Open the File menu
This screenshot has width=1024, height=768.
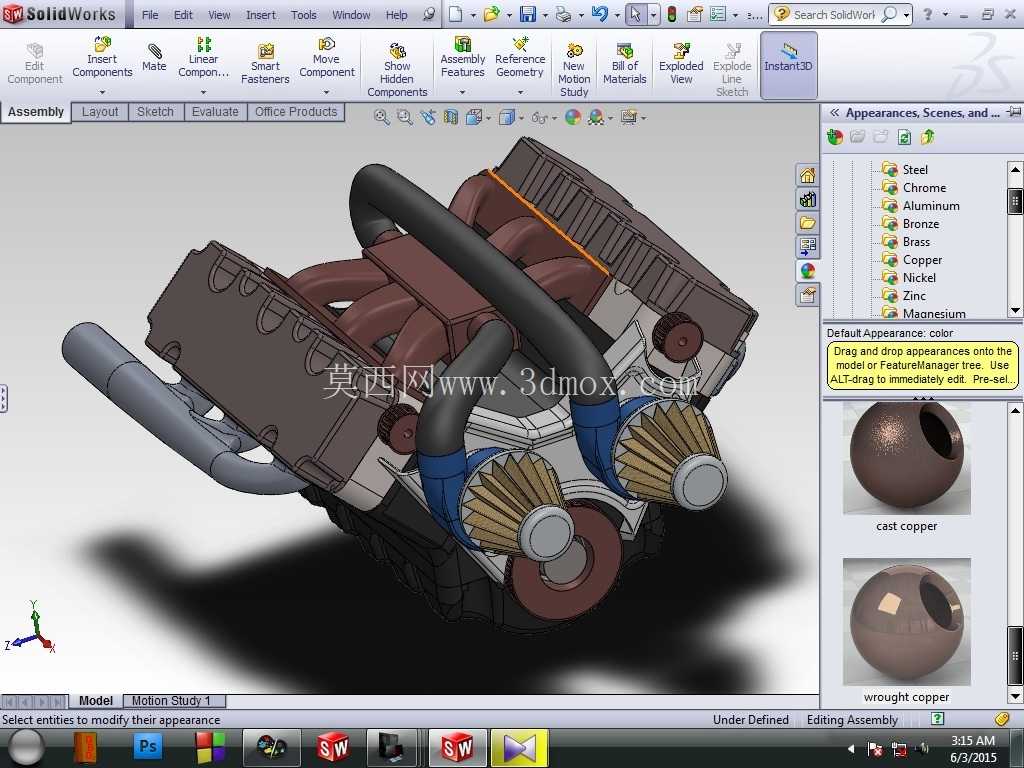[x=150, y=14]
